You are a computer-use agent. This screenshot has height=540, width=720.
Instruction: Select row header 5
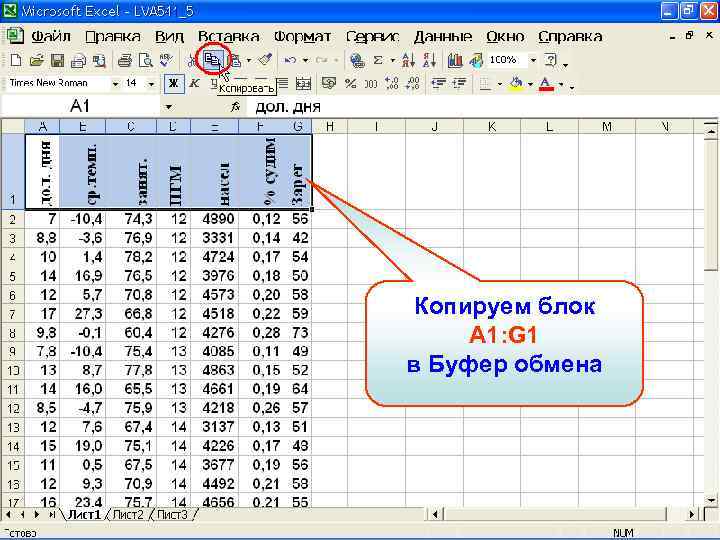12,276
